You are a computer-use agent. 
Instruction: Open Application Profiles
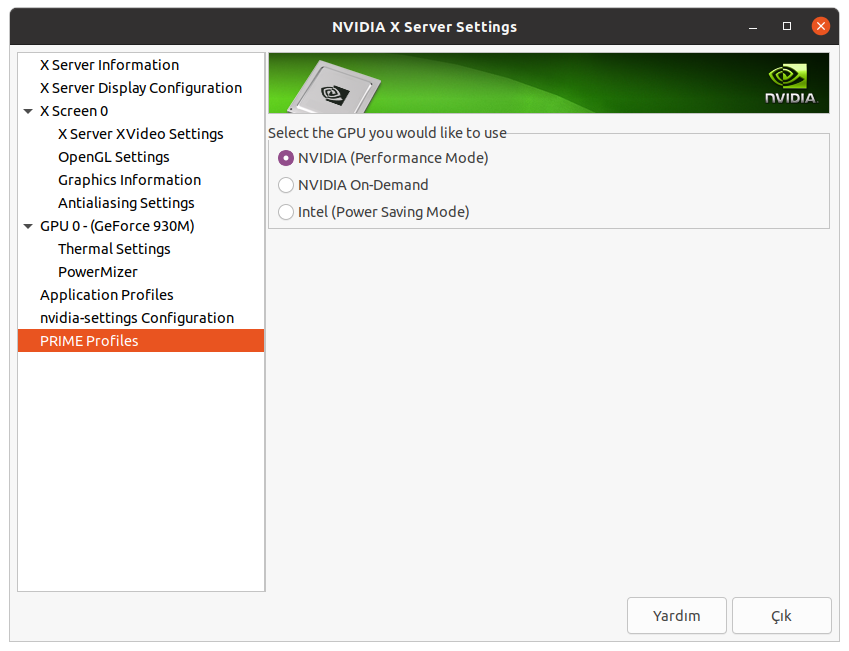106,295
